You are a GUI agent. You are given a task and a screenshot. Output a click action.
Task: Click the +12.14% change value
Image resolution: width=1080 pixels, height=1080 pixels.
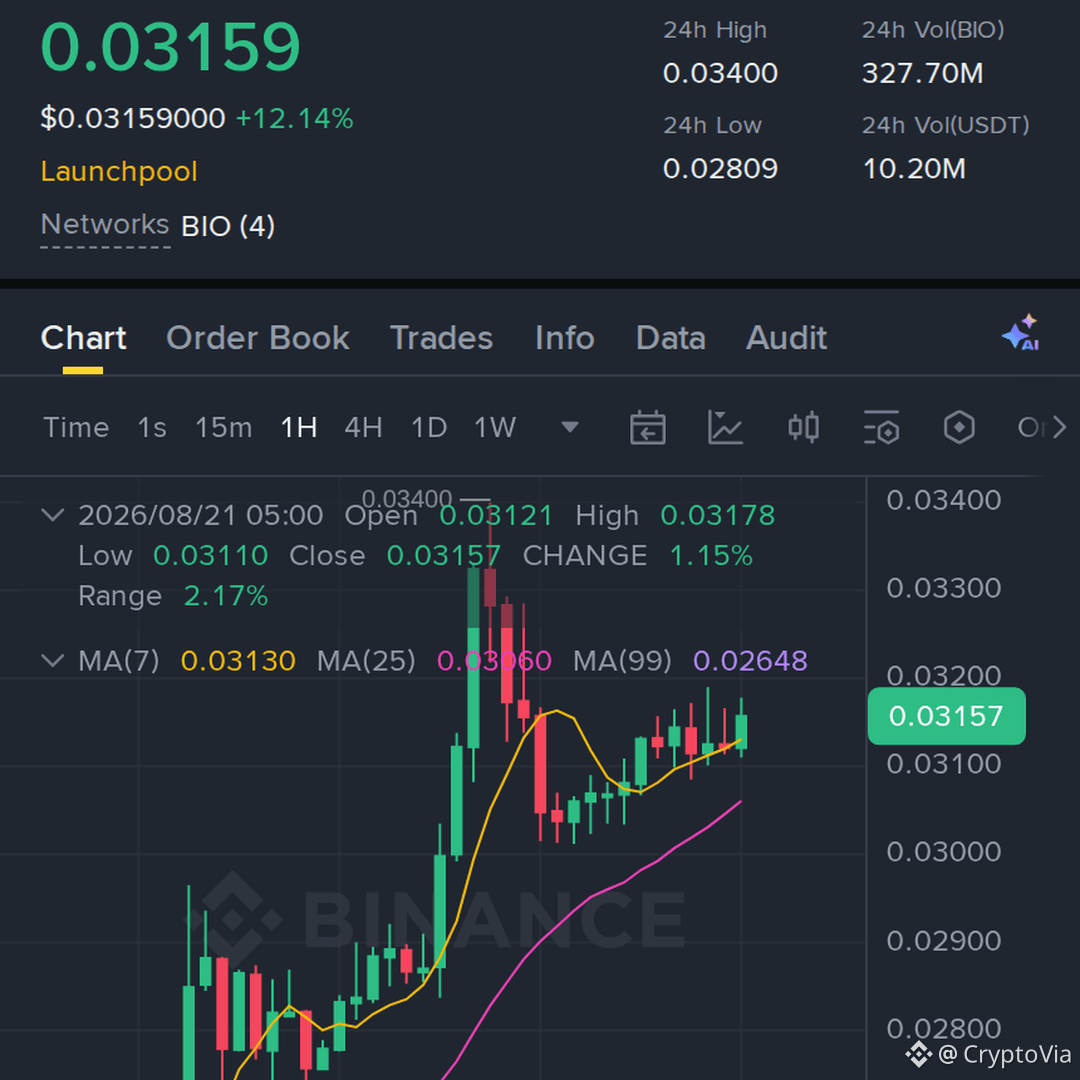coord(295,118)
